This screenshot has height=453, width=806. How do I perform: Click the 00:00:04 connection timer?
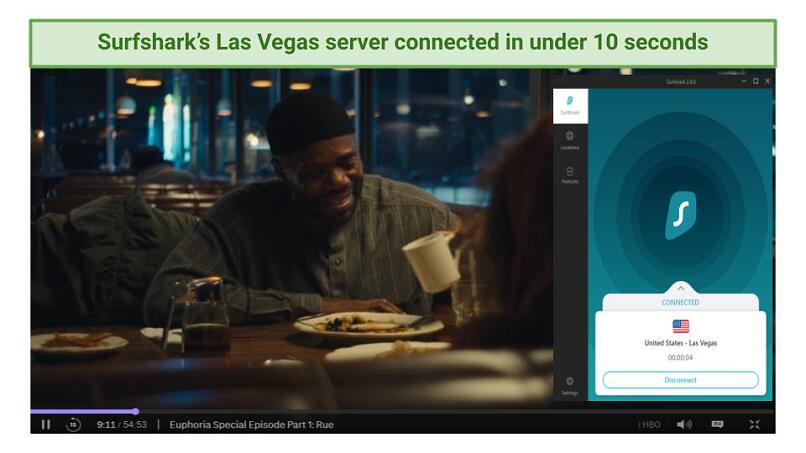tap(680, 357)
